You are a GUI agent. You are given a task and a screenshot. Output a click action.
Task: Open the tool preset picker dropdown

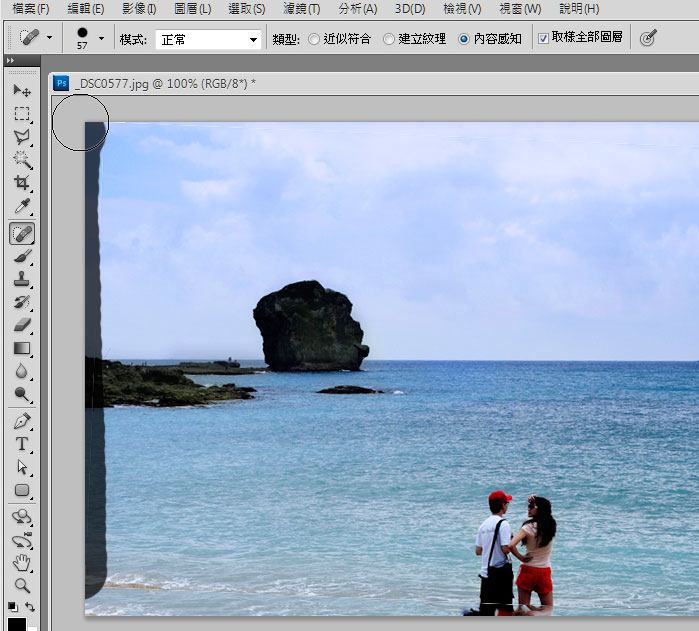(49, 38)
